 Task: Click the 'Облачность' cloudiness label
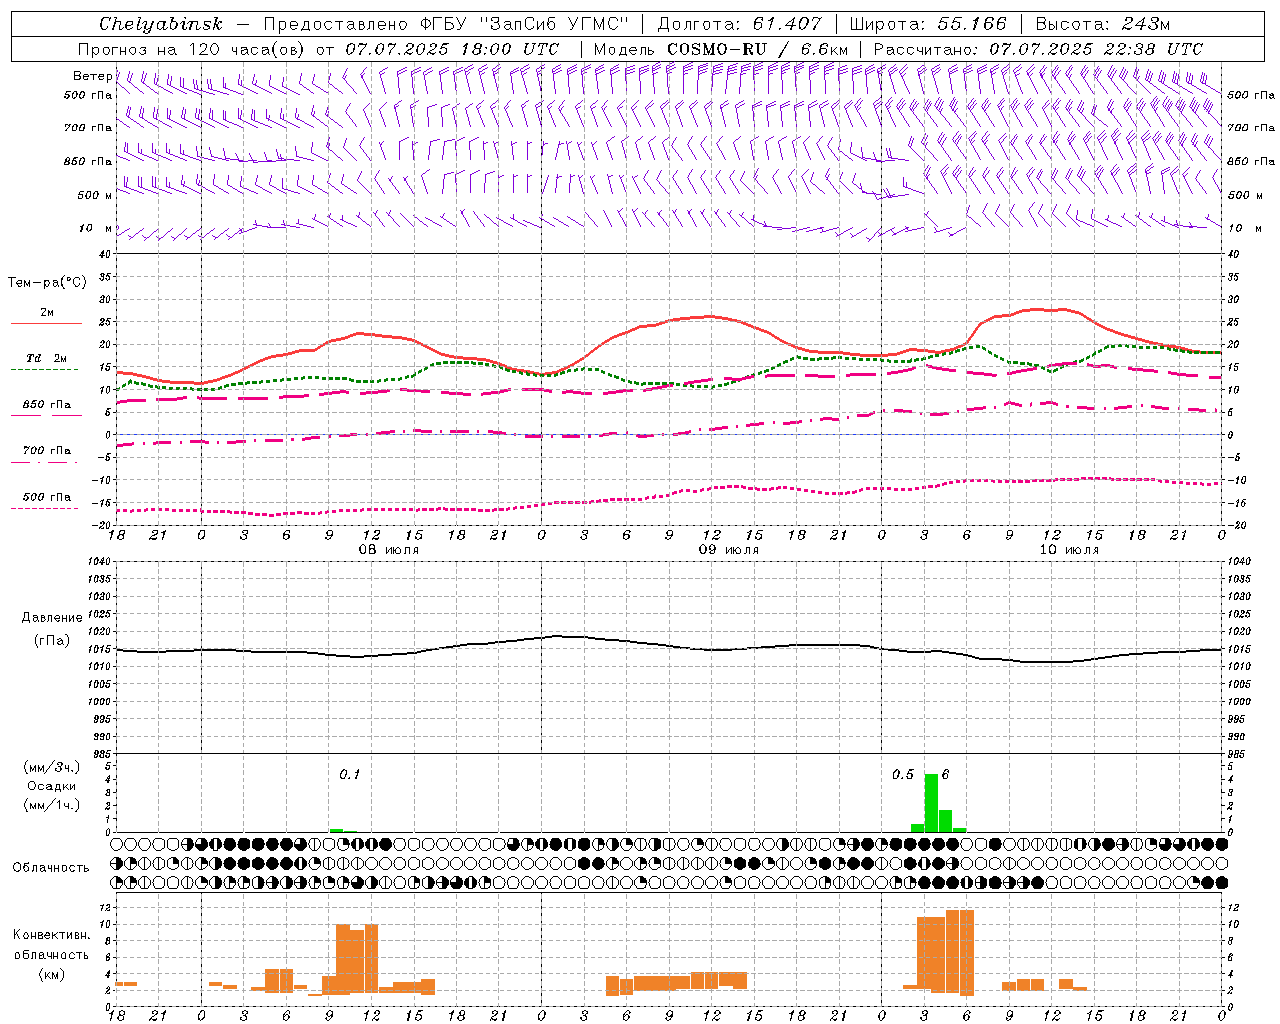(51, 867)
